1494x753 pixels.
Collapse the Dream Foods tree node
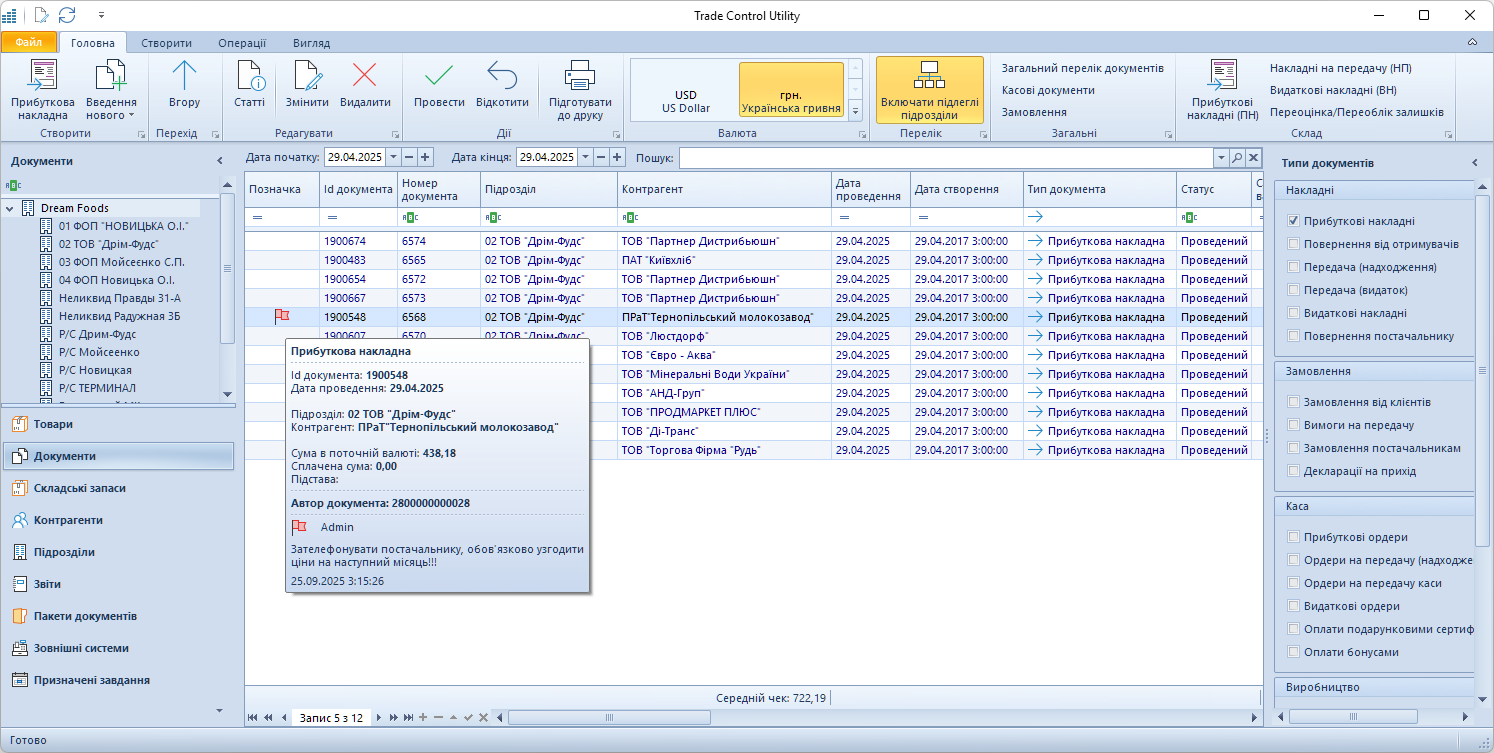pos(9,208)
